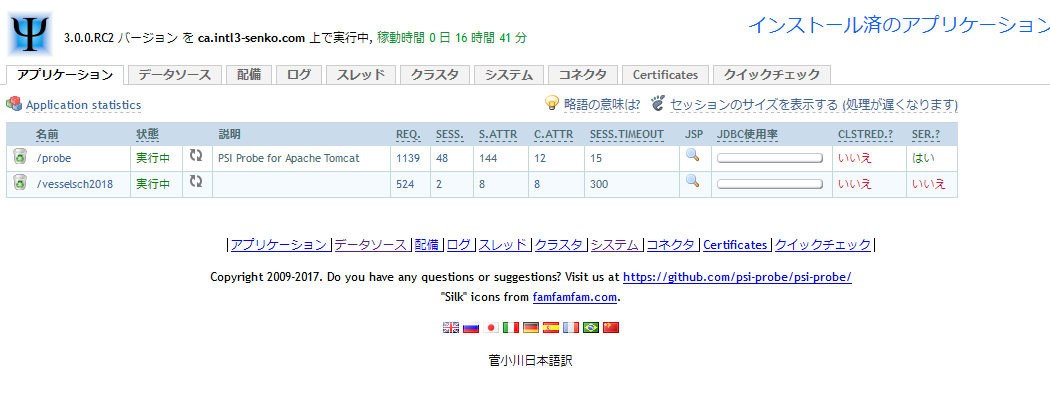Open the データソース tab
1050x405 pixels.
pos(174,74)
